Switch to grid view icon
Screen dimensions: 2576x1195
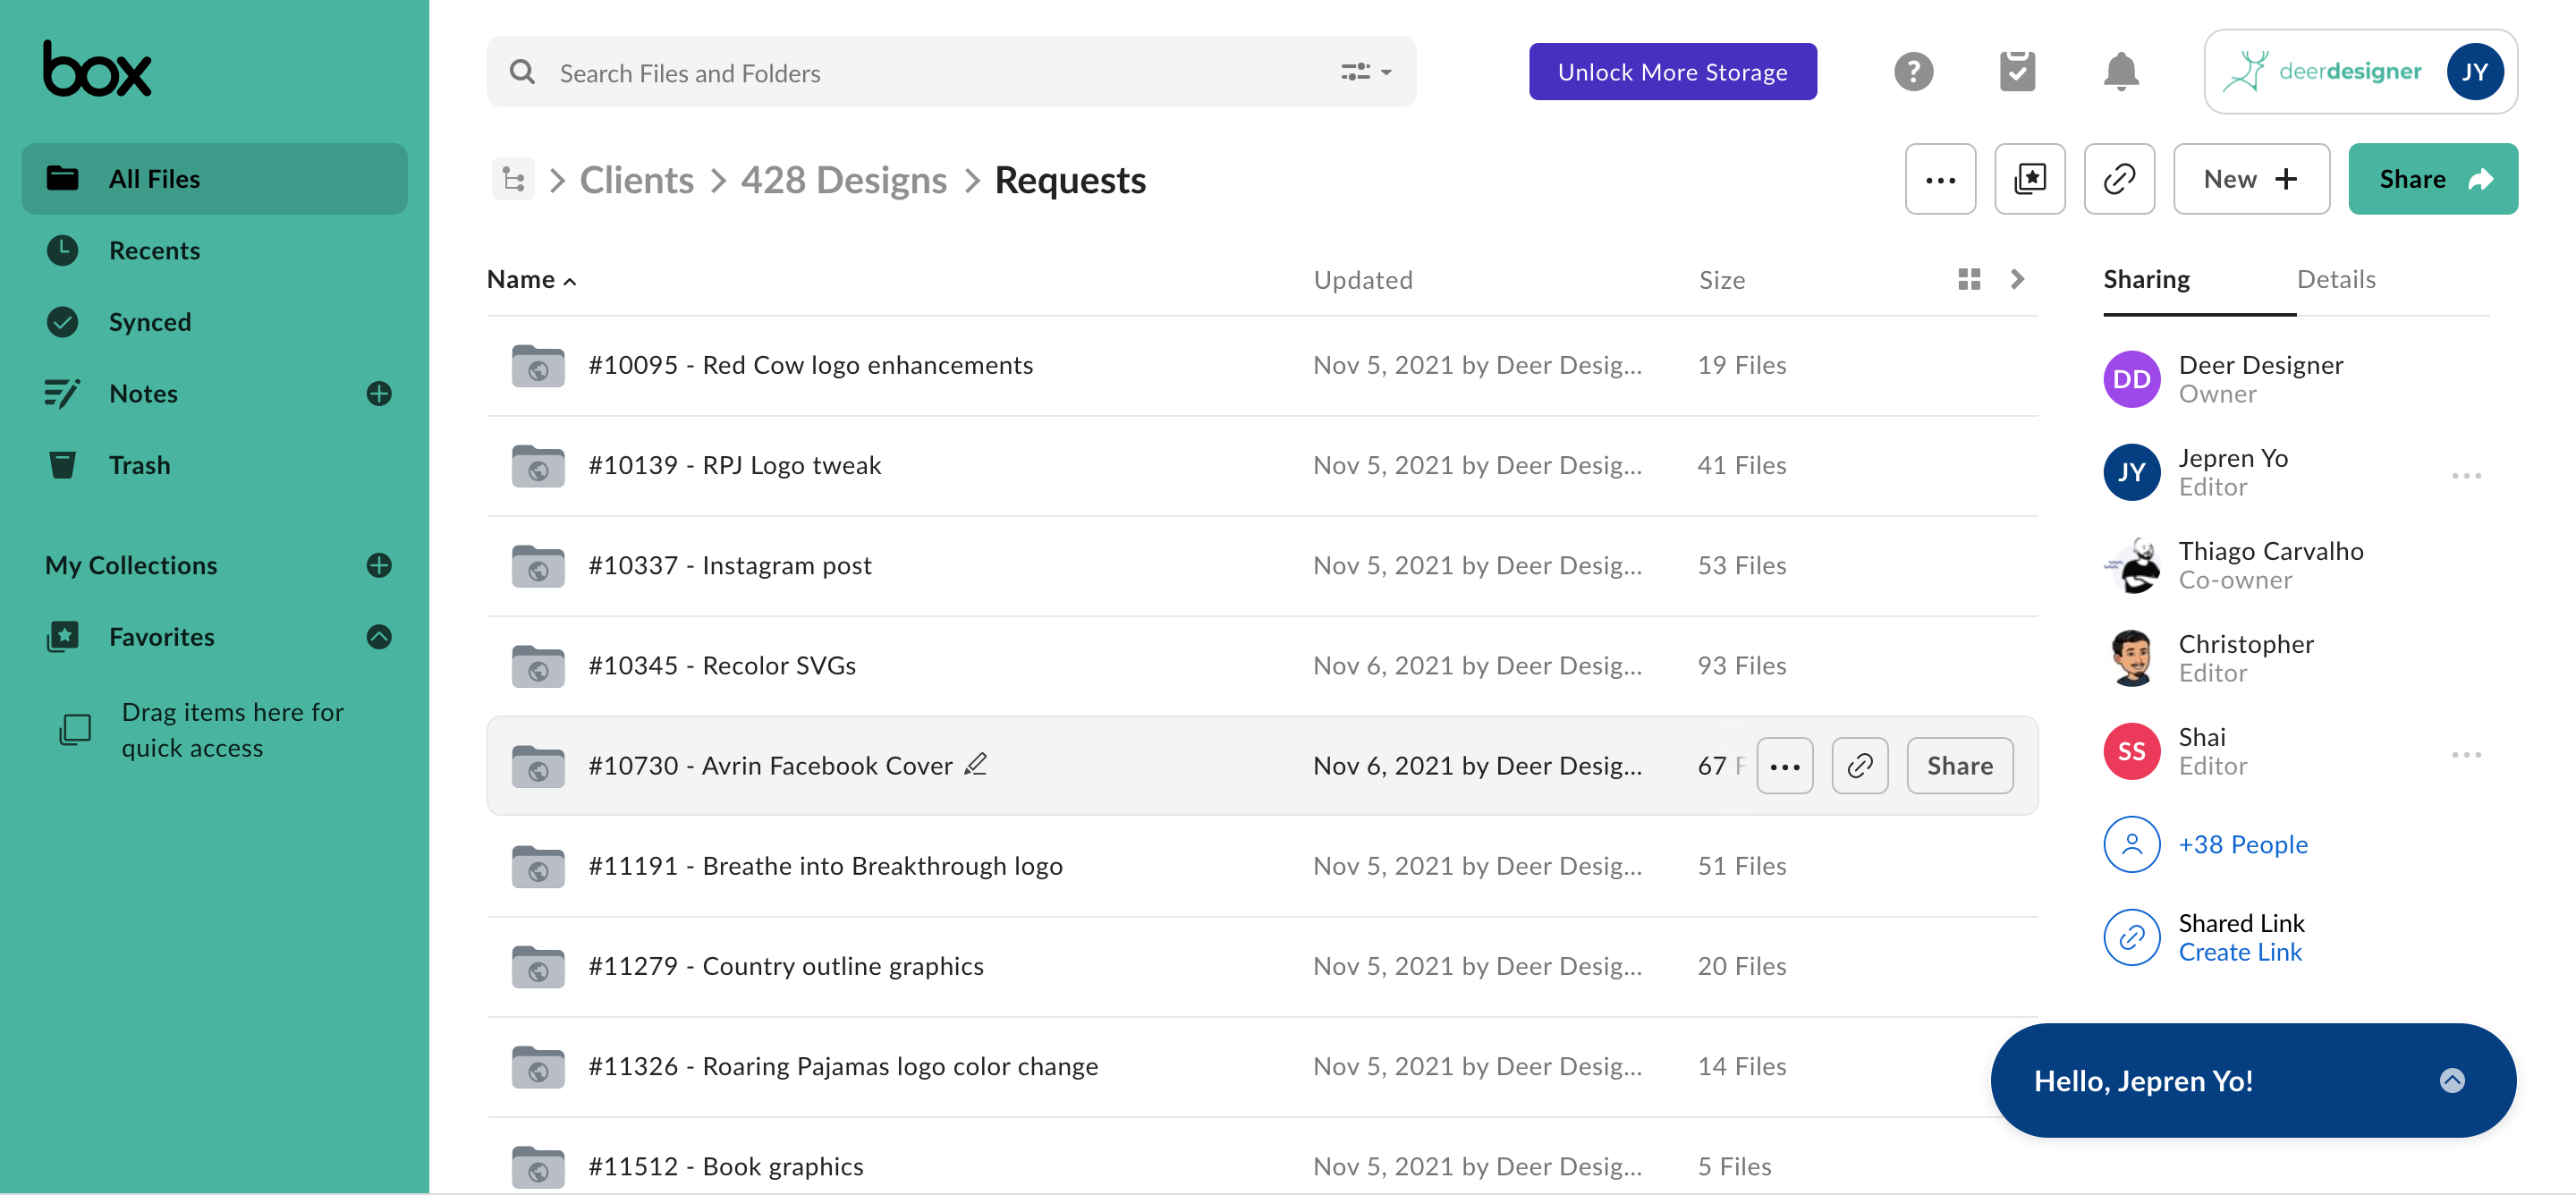click(x=1968, y=279)
